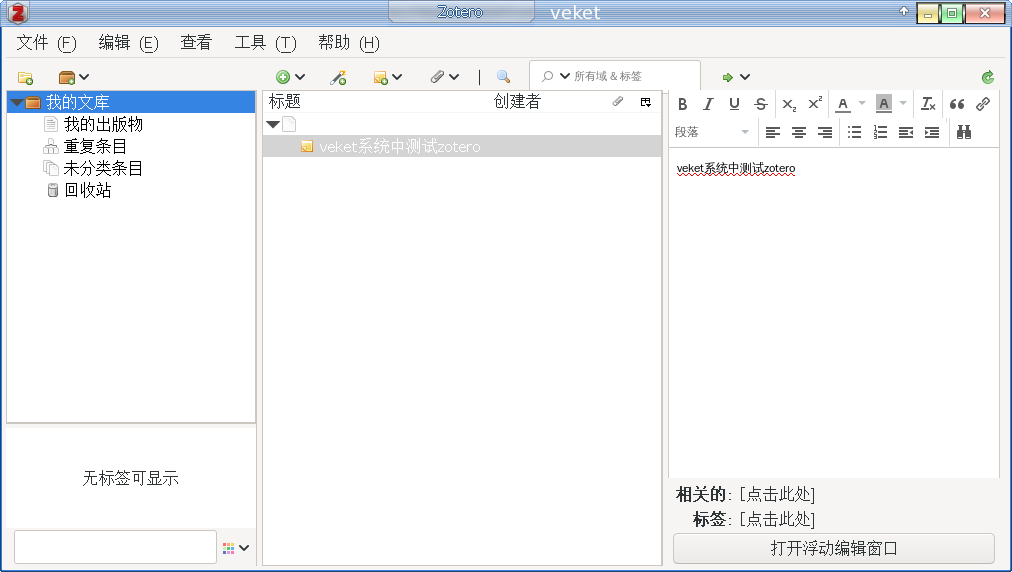Viewport: 1012px width, 572px height.
Task: Sort by 创建者 column header
Action: [517, 101]
